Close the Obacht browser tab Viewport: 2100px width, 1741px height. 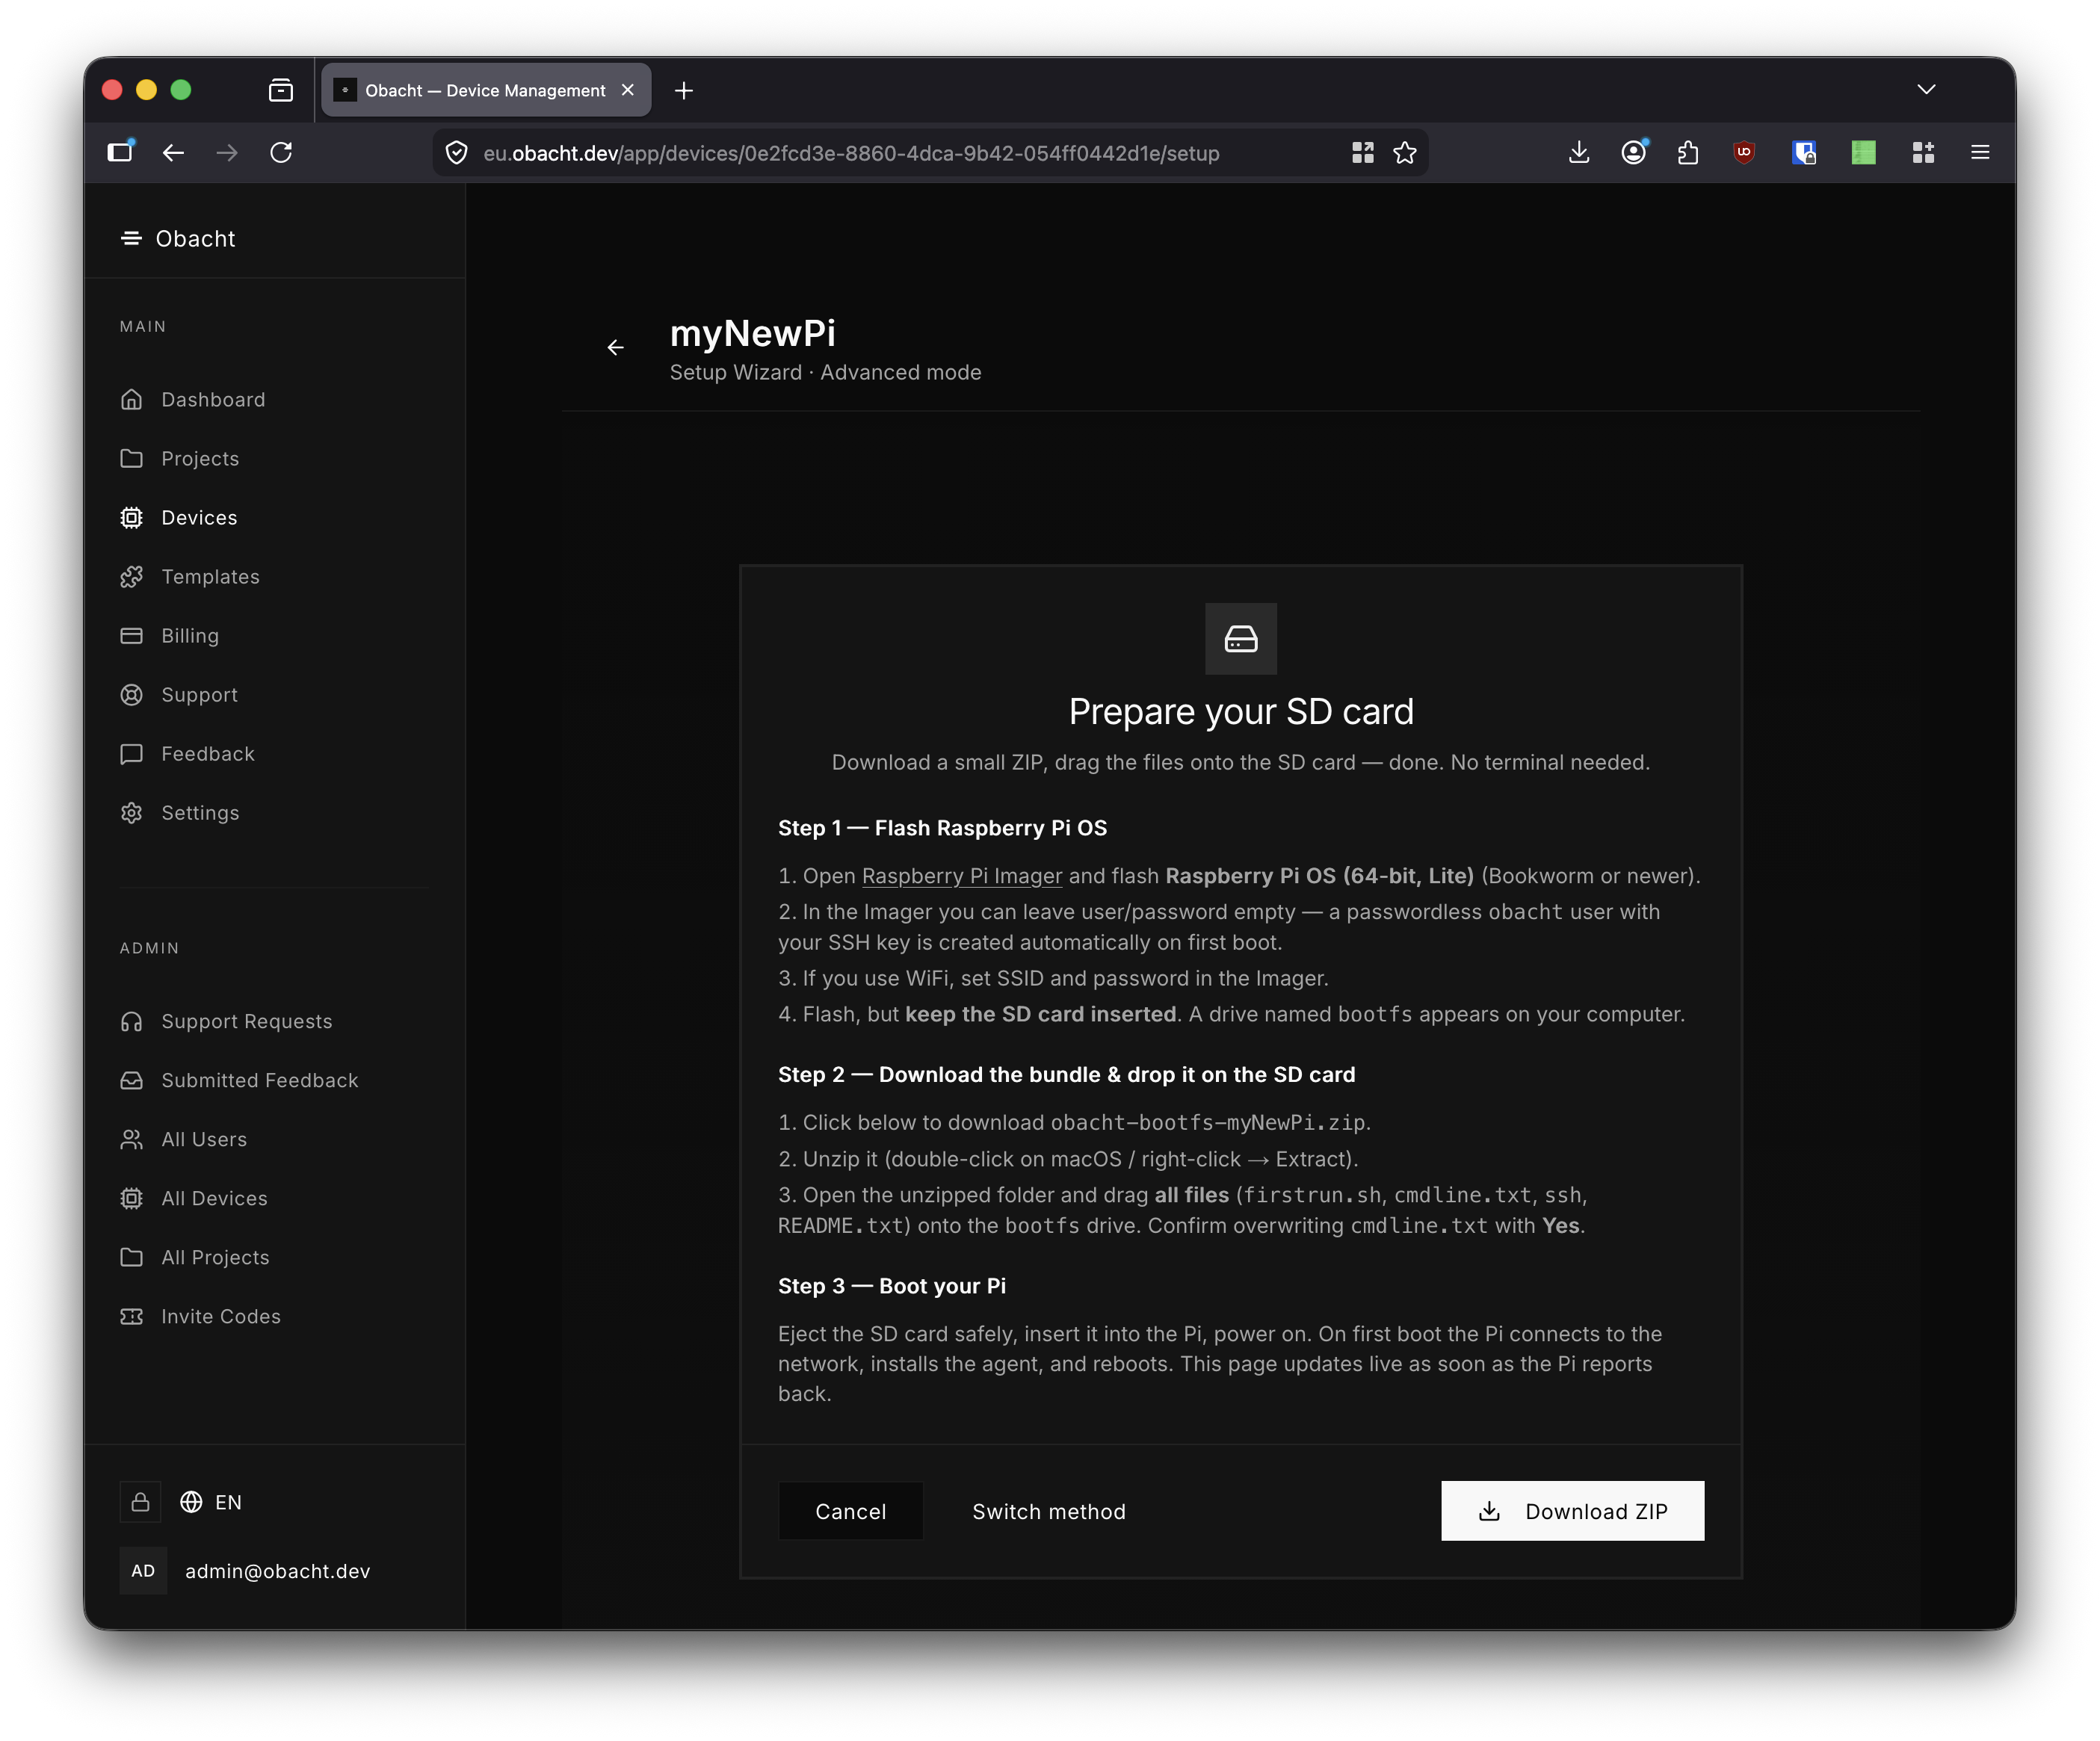(628, 90)
